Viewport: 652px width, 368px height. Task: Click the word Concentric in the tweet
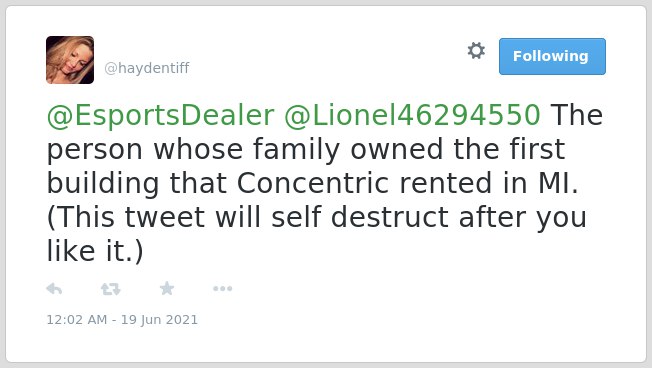(x=313, y=183)
